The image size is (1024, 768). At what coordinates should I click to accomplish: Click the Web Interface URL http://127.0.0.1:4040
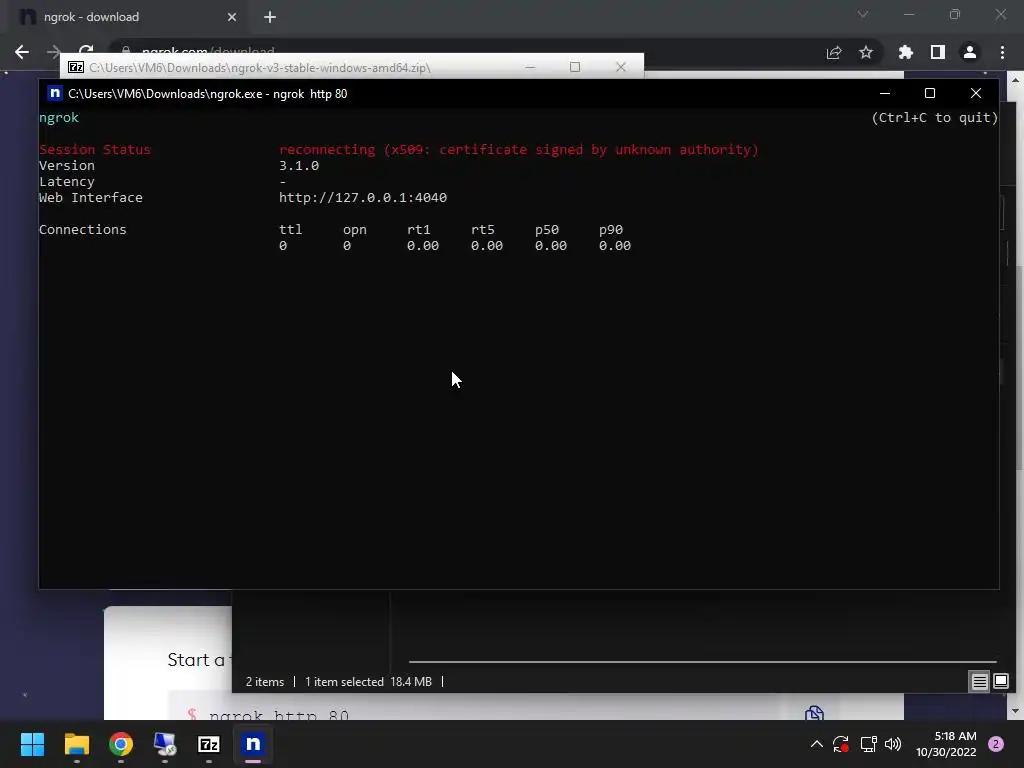[363, 197]
